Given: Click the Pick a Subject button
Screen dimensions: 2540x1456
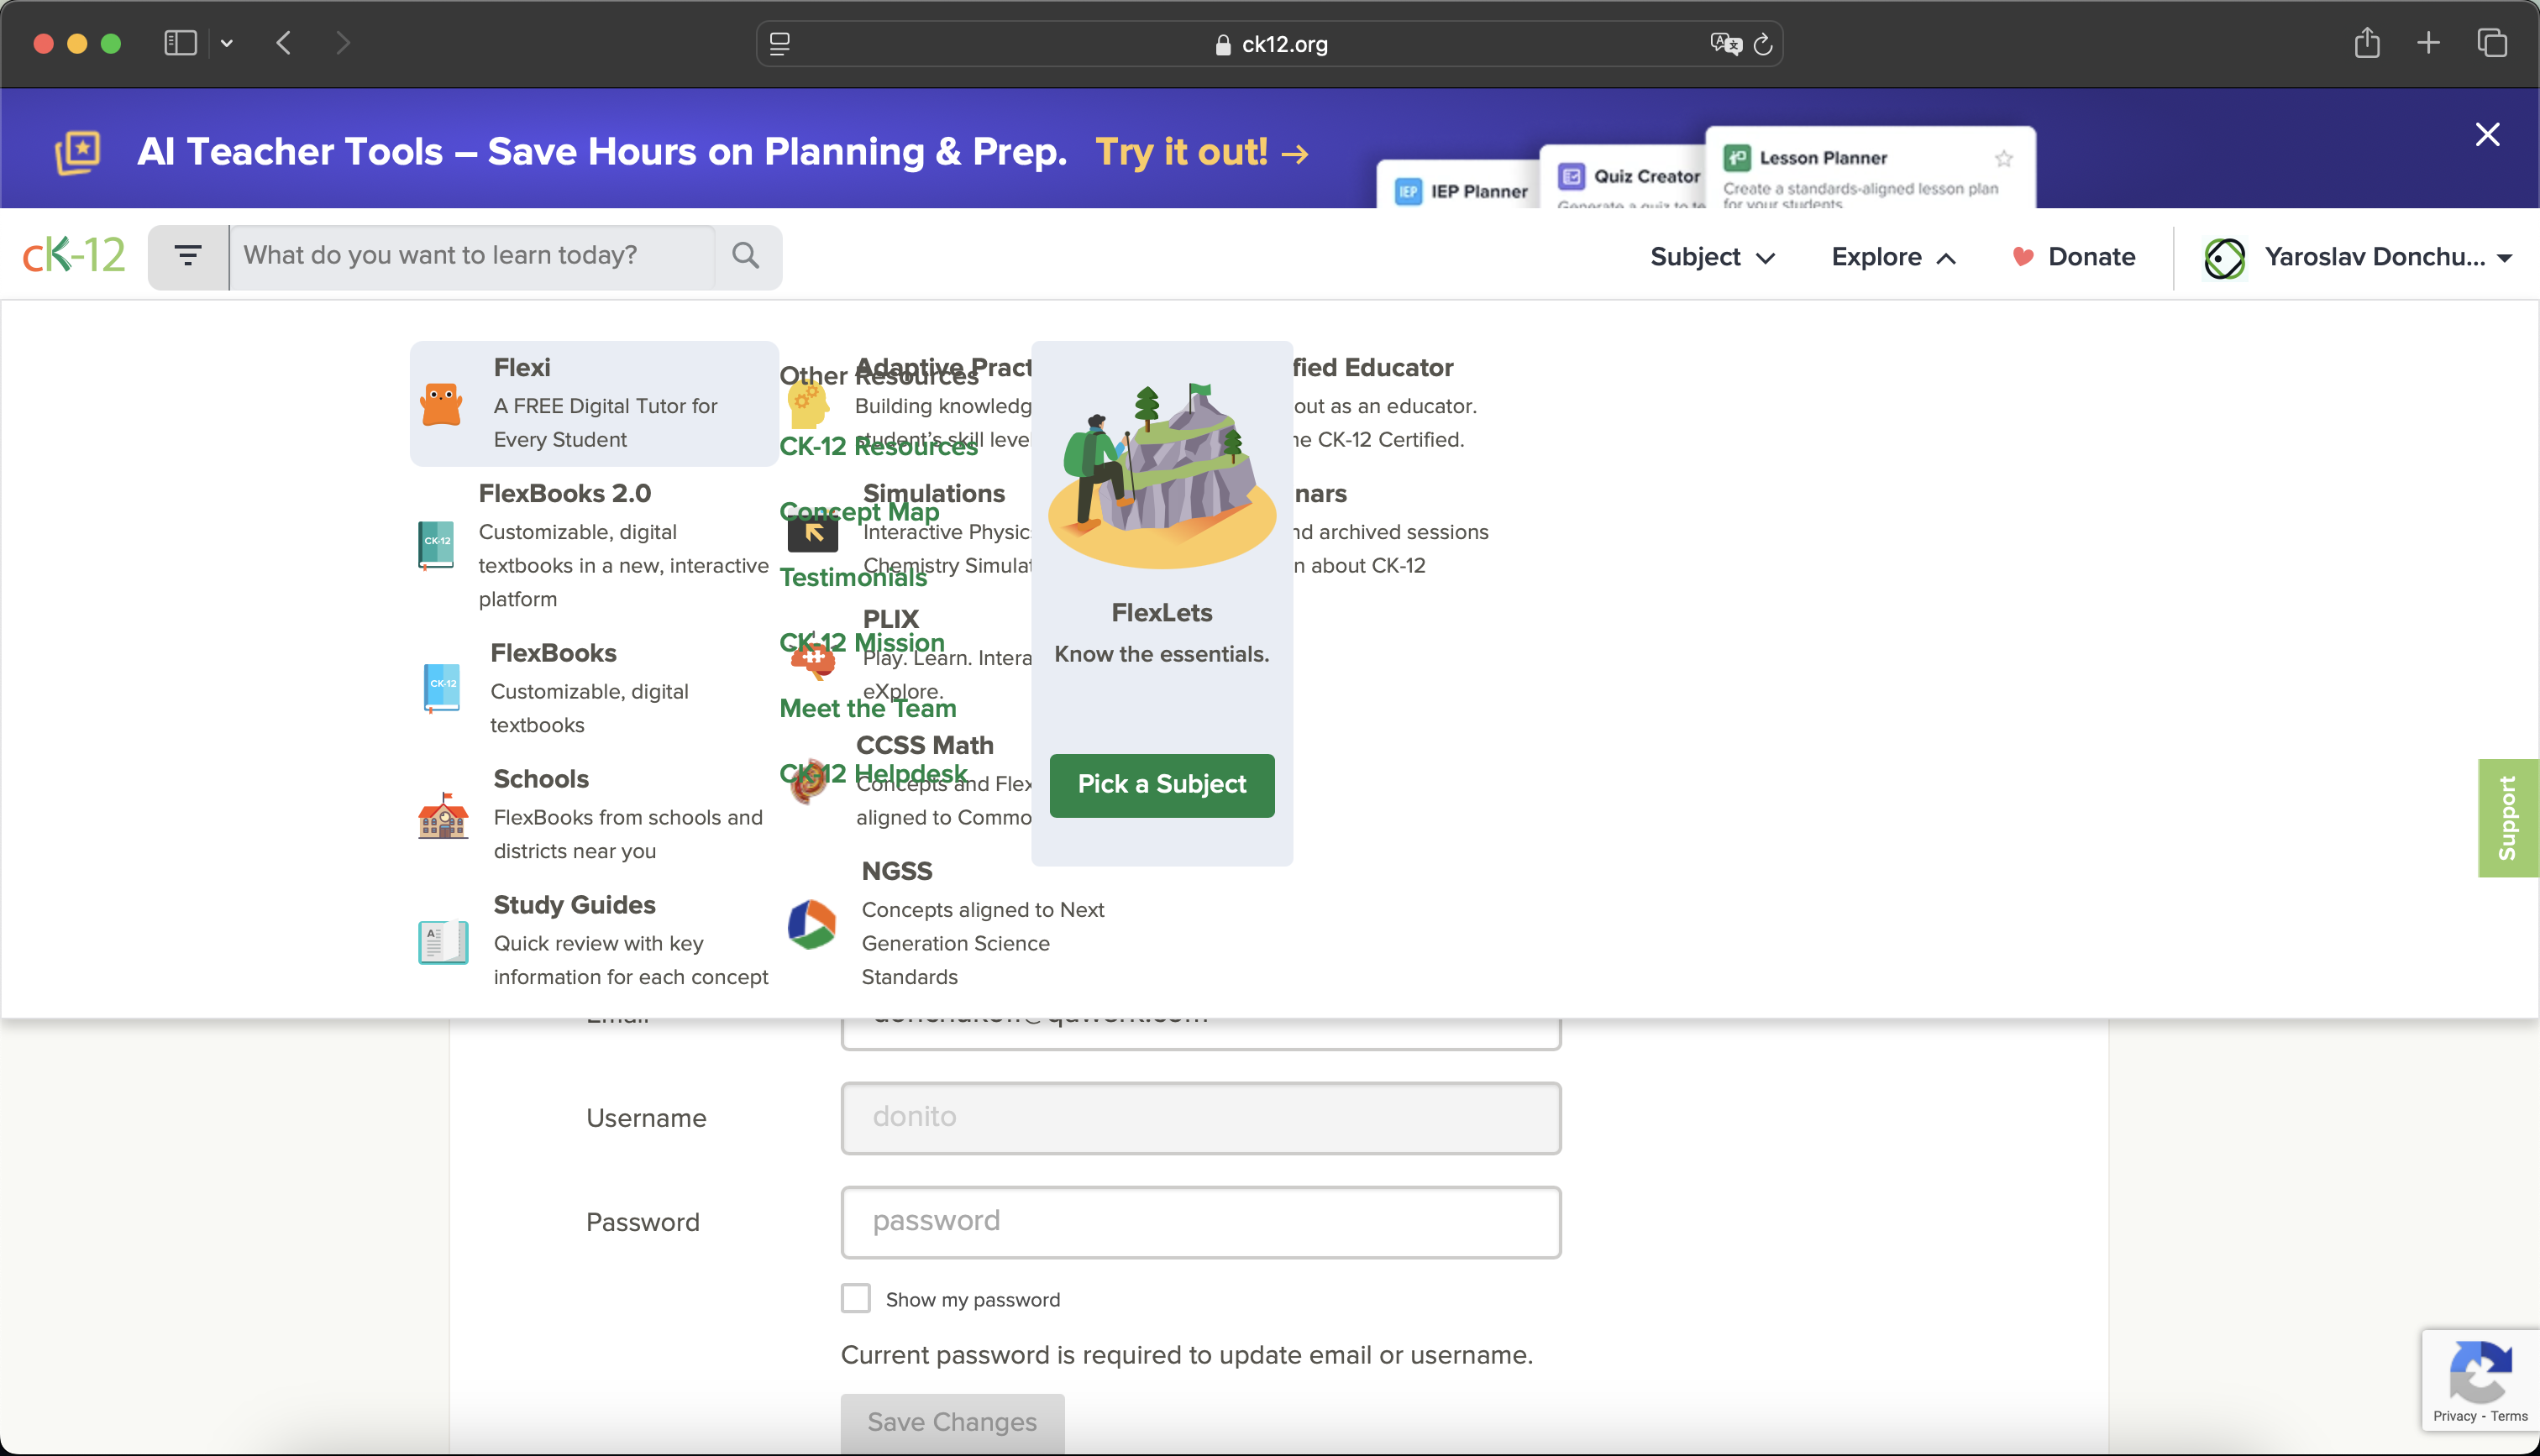Looking at the screenshot, I should (x=1162, y=785).
